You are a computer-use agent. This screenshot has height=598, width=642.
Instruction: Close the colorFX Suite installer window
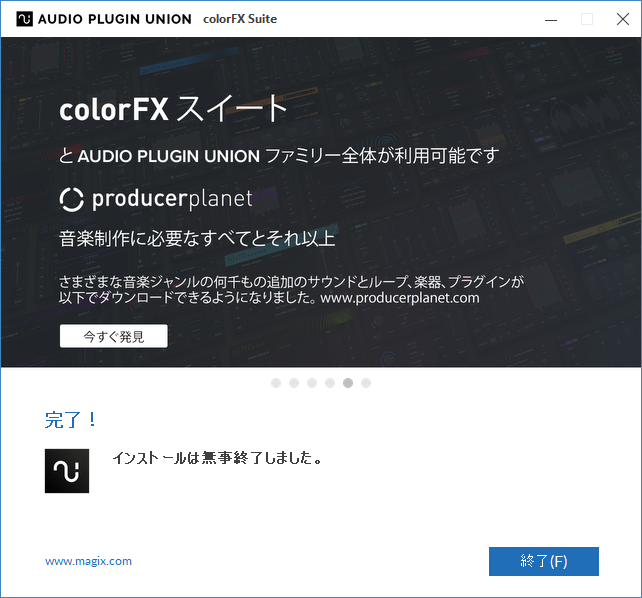coord(623,19)
